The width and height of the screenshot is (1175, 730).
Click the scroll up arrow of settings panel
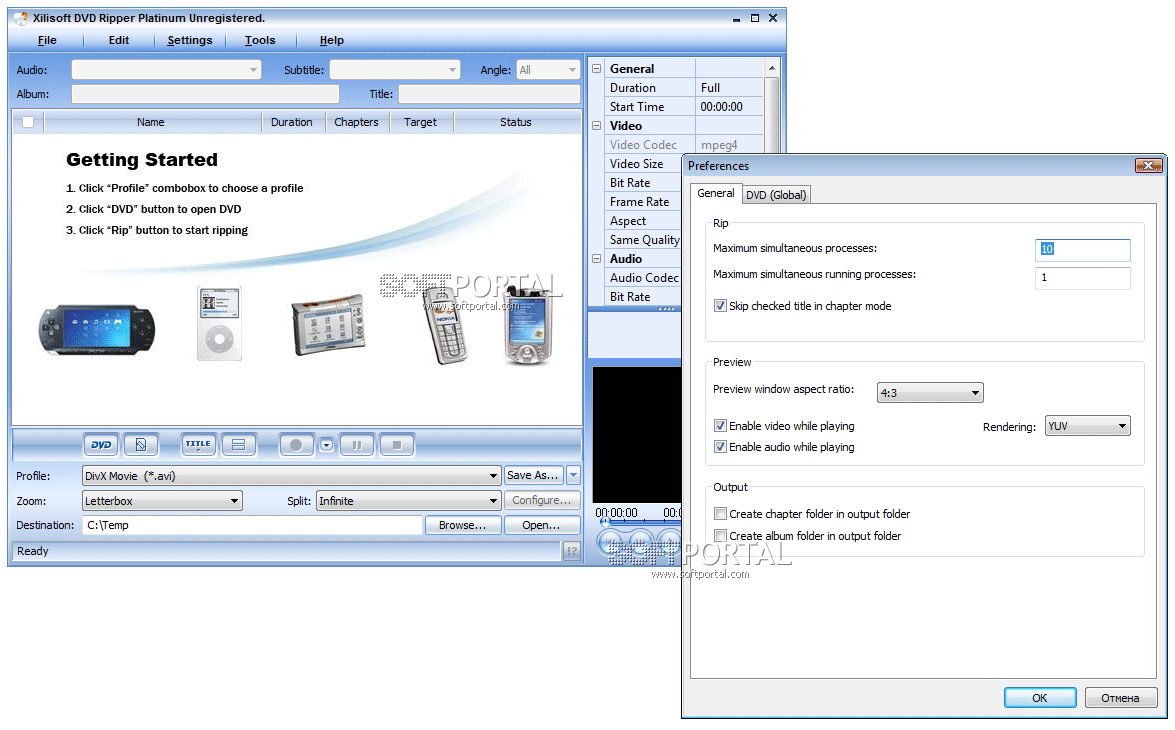[x=772, y=68]
